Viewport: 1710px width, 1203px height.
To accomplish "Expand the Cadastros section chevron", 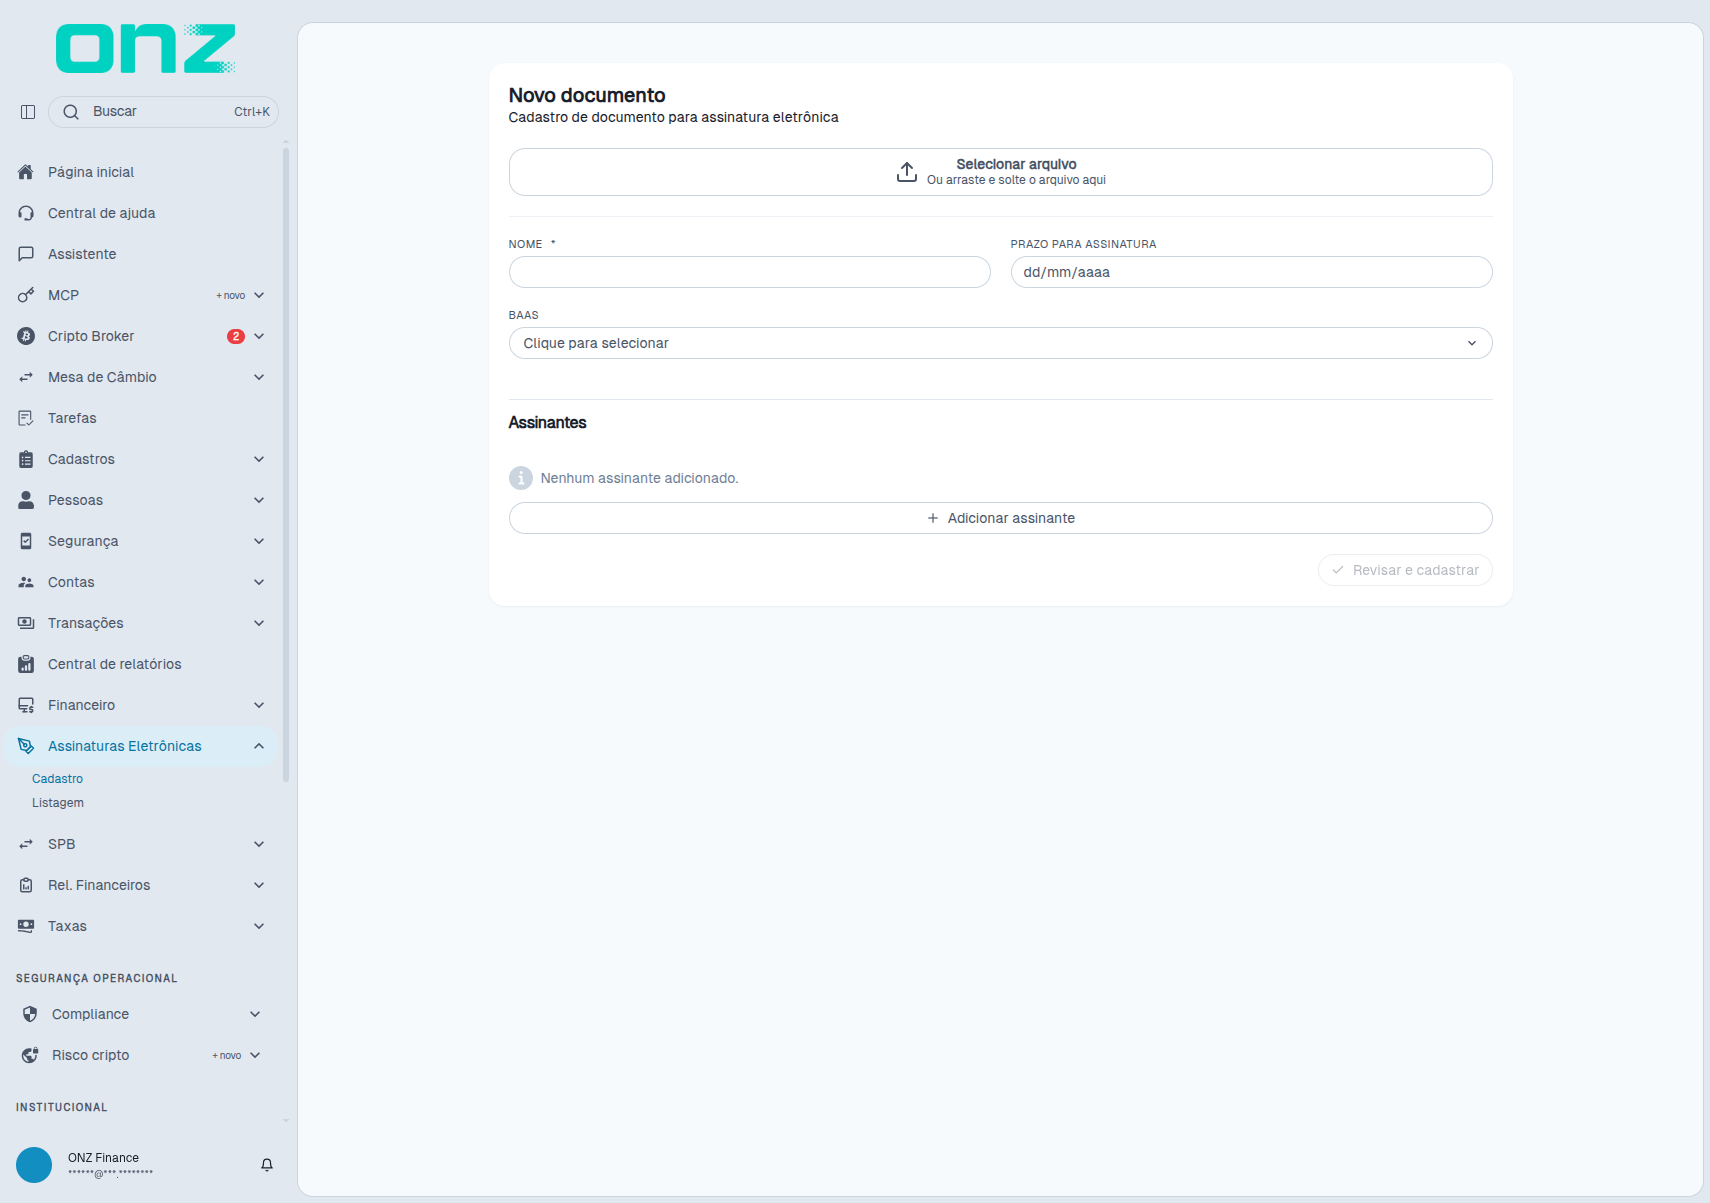I will click(x=259, y=459).
